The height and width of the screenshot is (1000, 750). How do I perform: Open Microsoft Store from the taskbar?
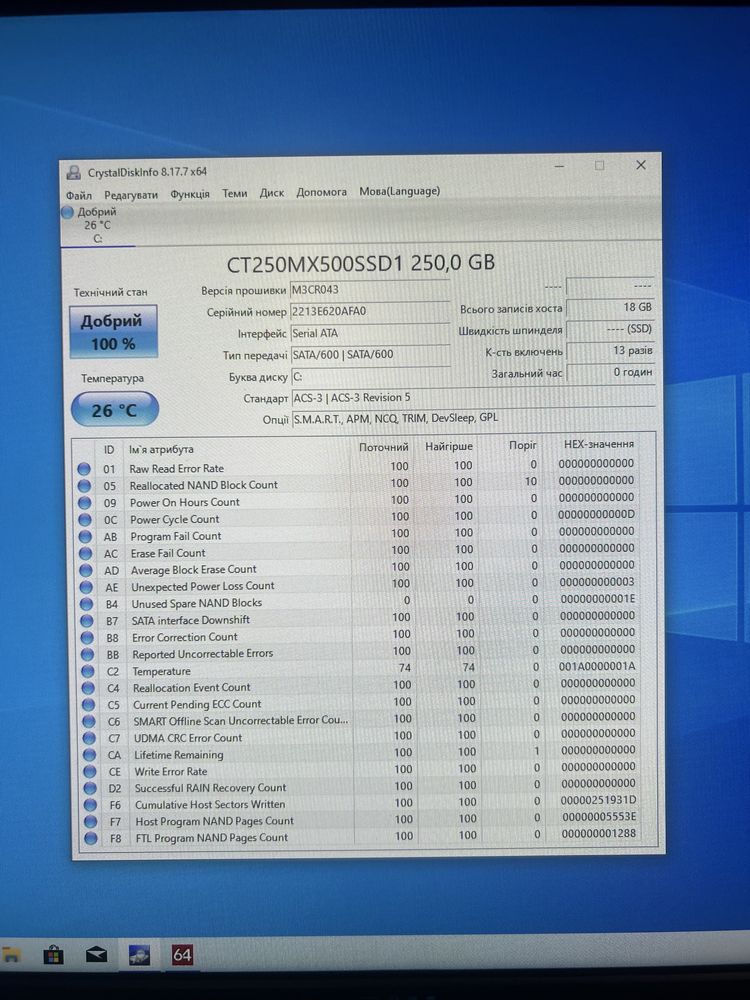(x=54, y=955)
